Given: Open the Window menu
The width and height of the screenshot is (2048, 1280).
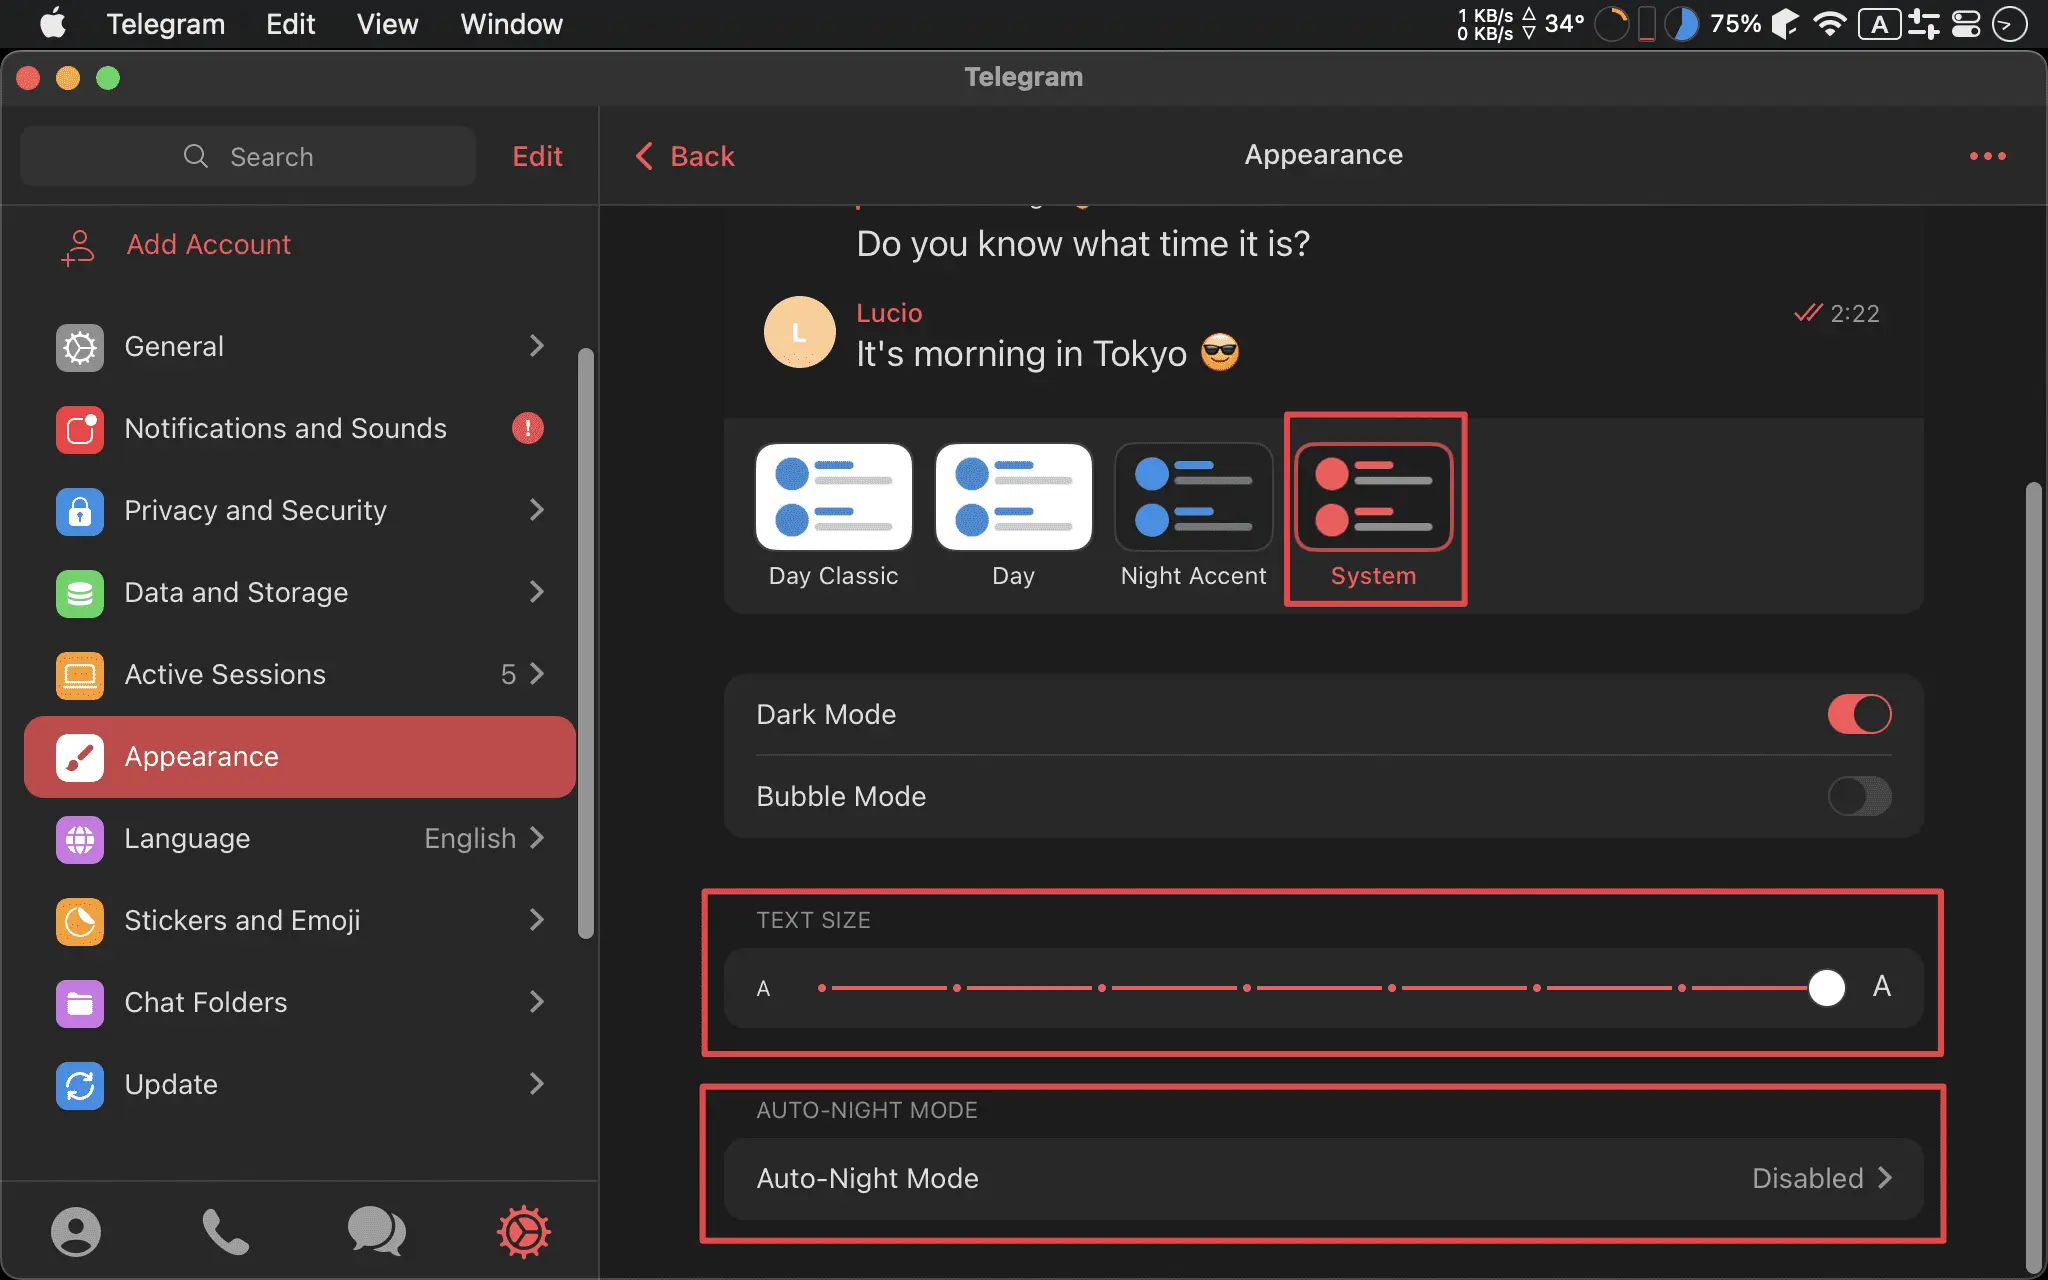Looking at the screenshot, I should coord(511,23).
